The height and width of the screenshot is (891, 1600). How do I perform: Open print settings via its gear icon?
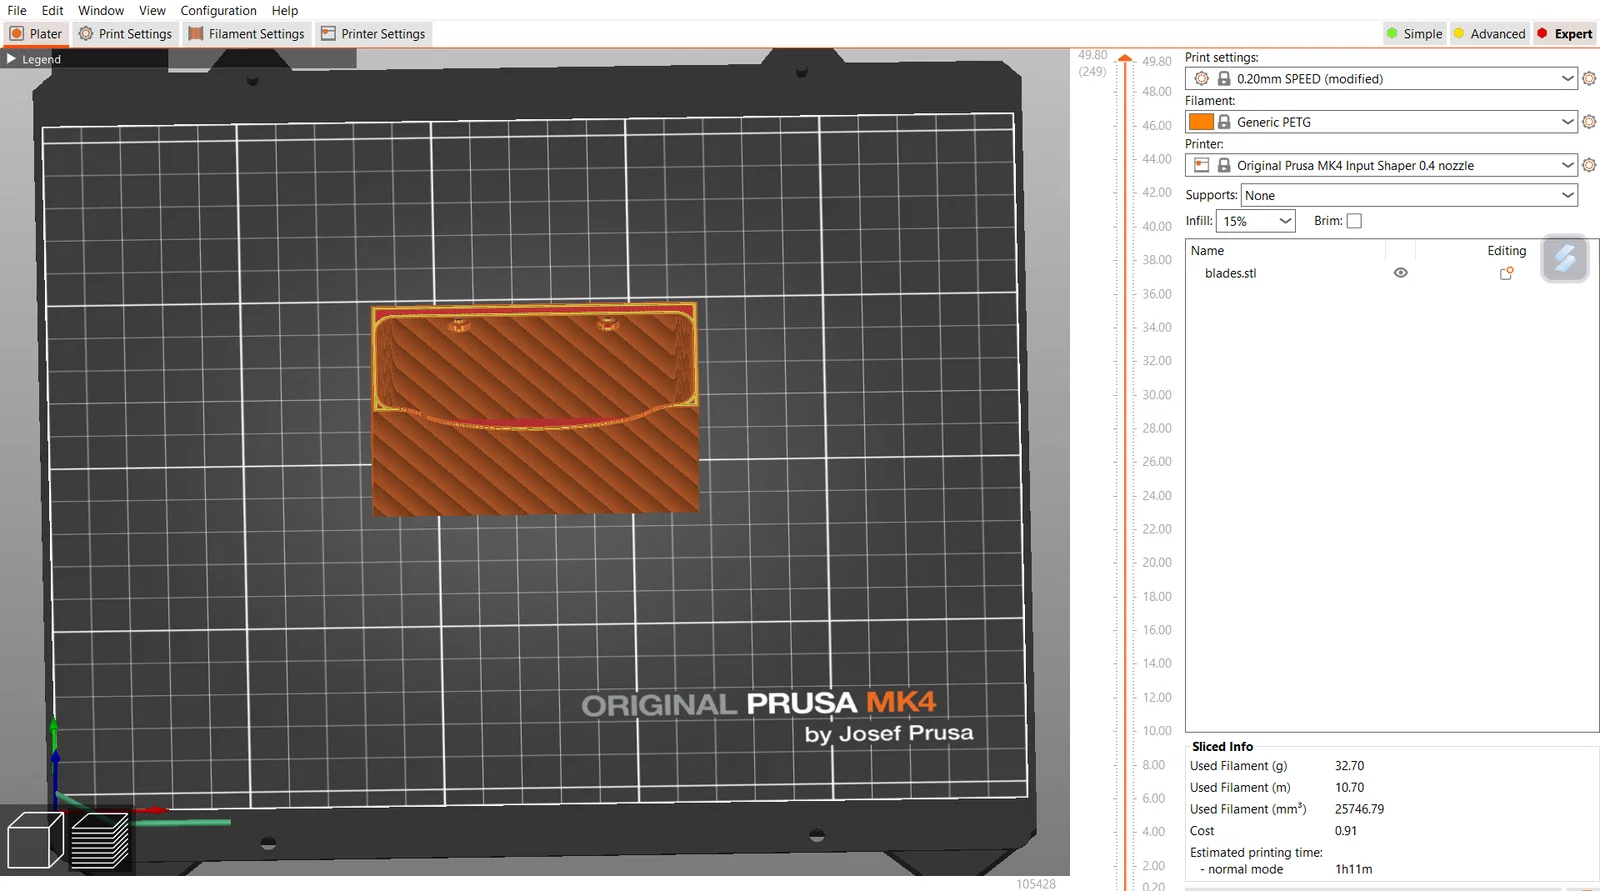pos(1589,79)
